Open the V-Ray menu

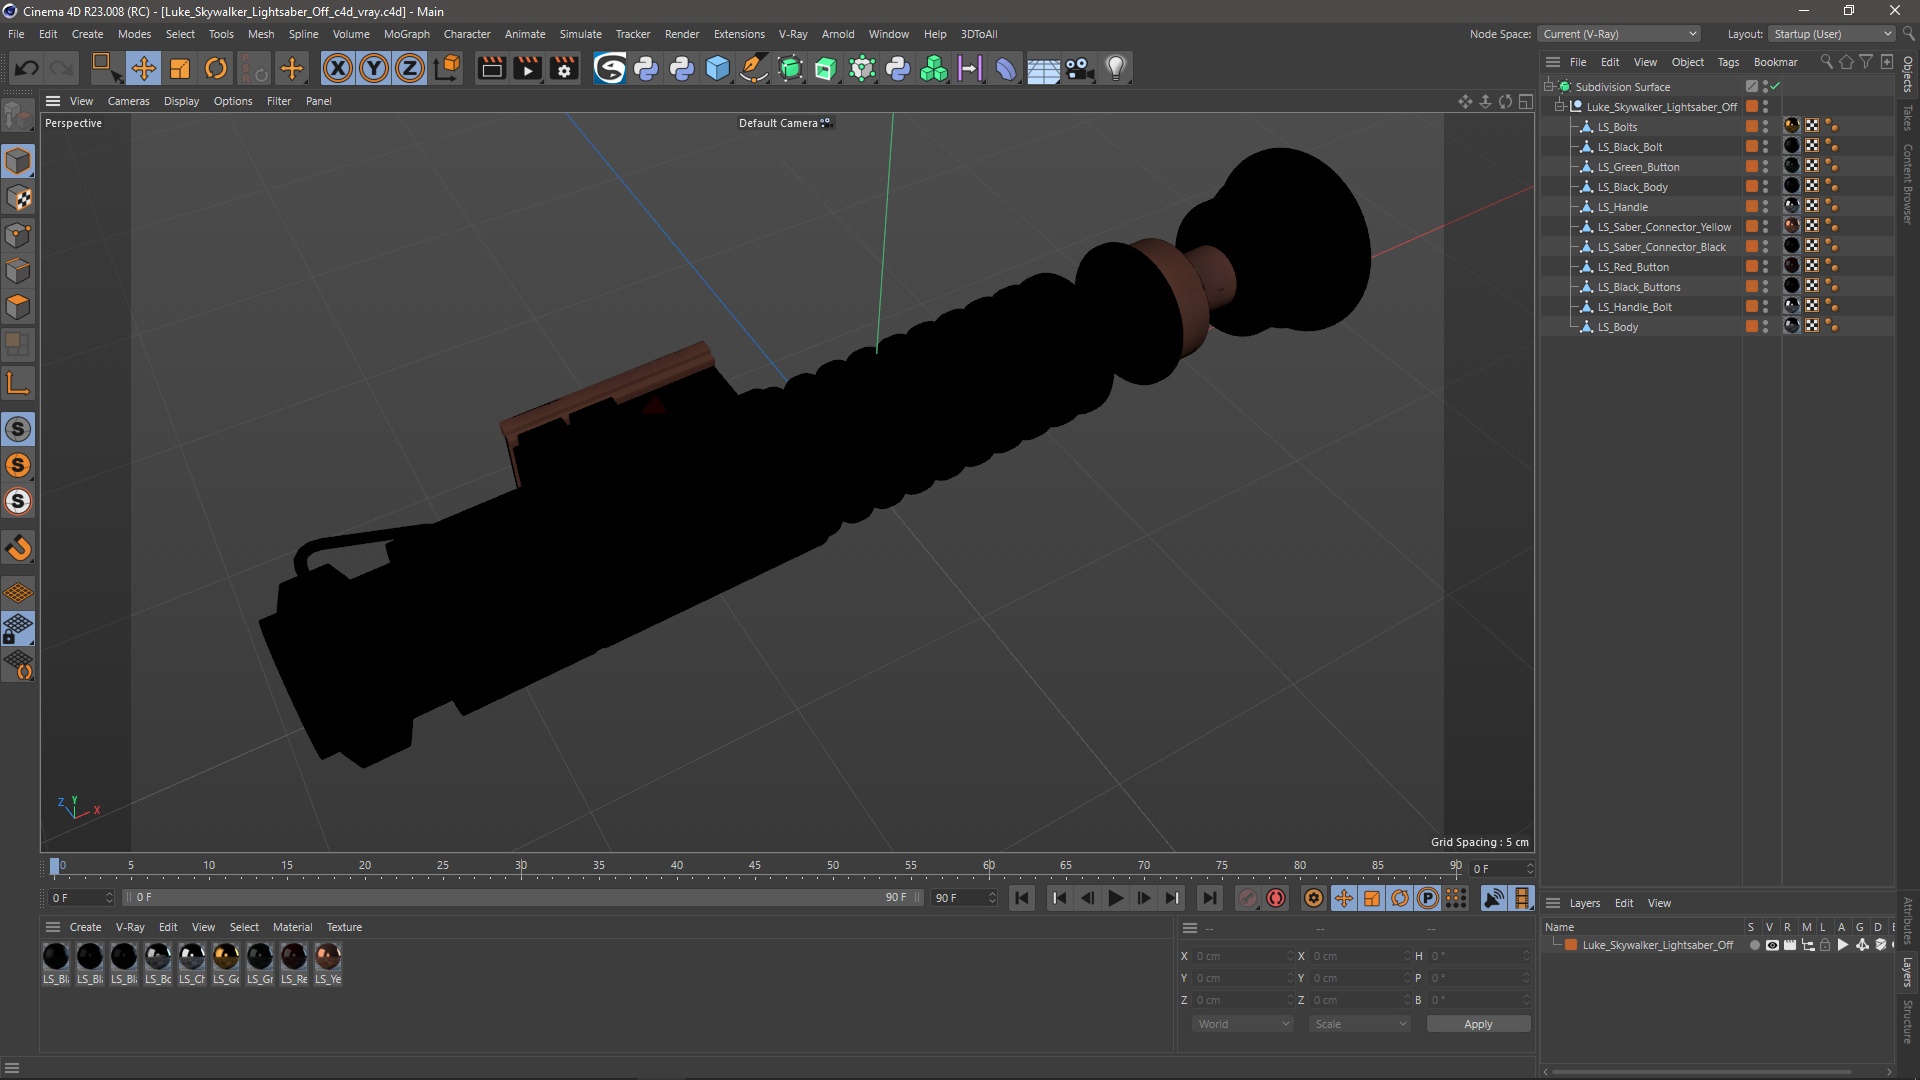pos(793,34)
